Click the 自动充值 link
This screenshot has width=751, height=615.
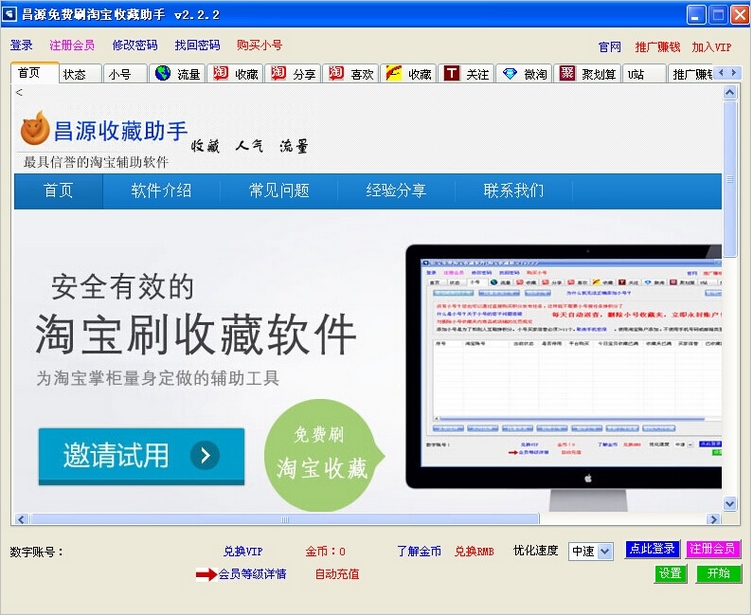pos(337,574)
